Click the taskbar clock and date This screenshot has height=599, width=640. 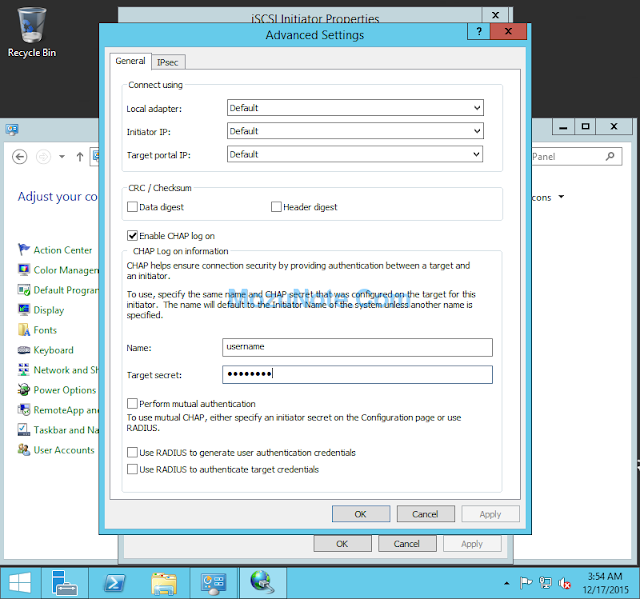[x=605, y=583]
